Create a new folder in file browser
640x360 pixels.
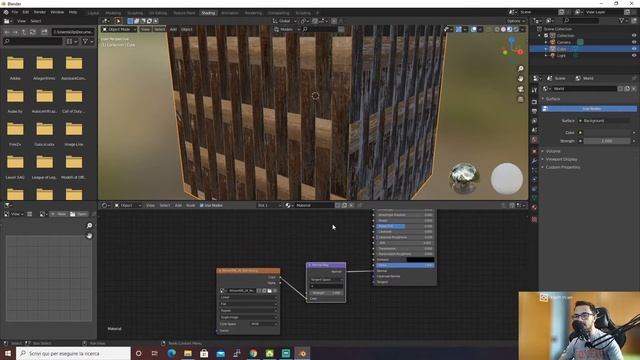pyautogui.click(x=44, y=32)
